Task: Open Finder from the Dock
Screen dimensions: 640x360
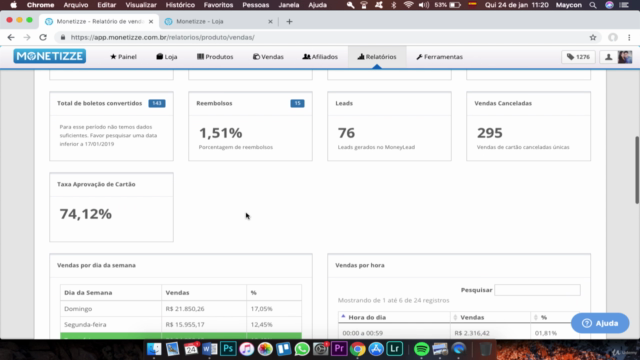Action: (154, 349)
